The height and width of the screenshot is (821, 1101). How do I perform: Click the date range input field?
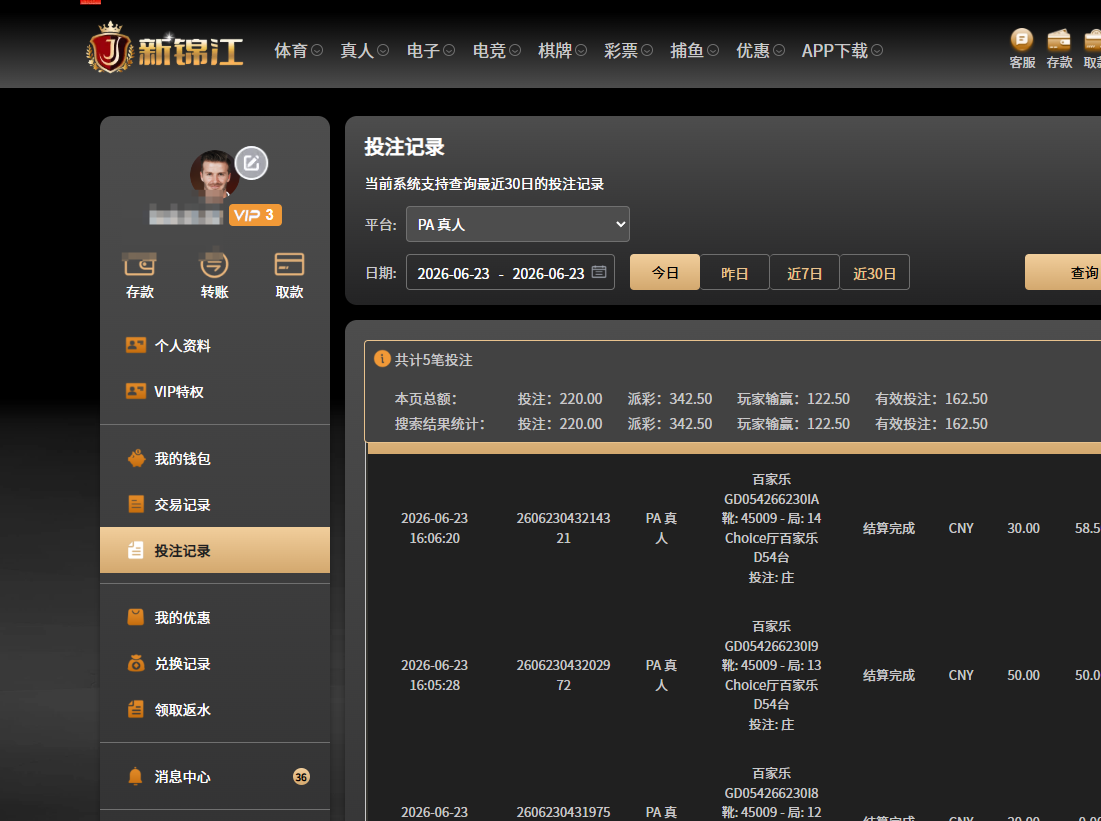(x=510, y=272)
